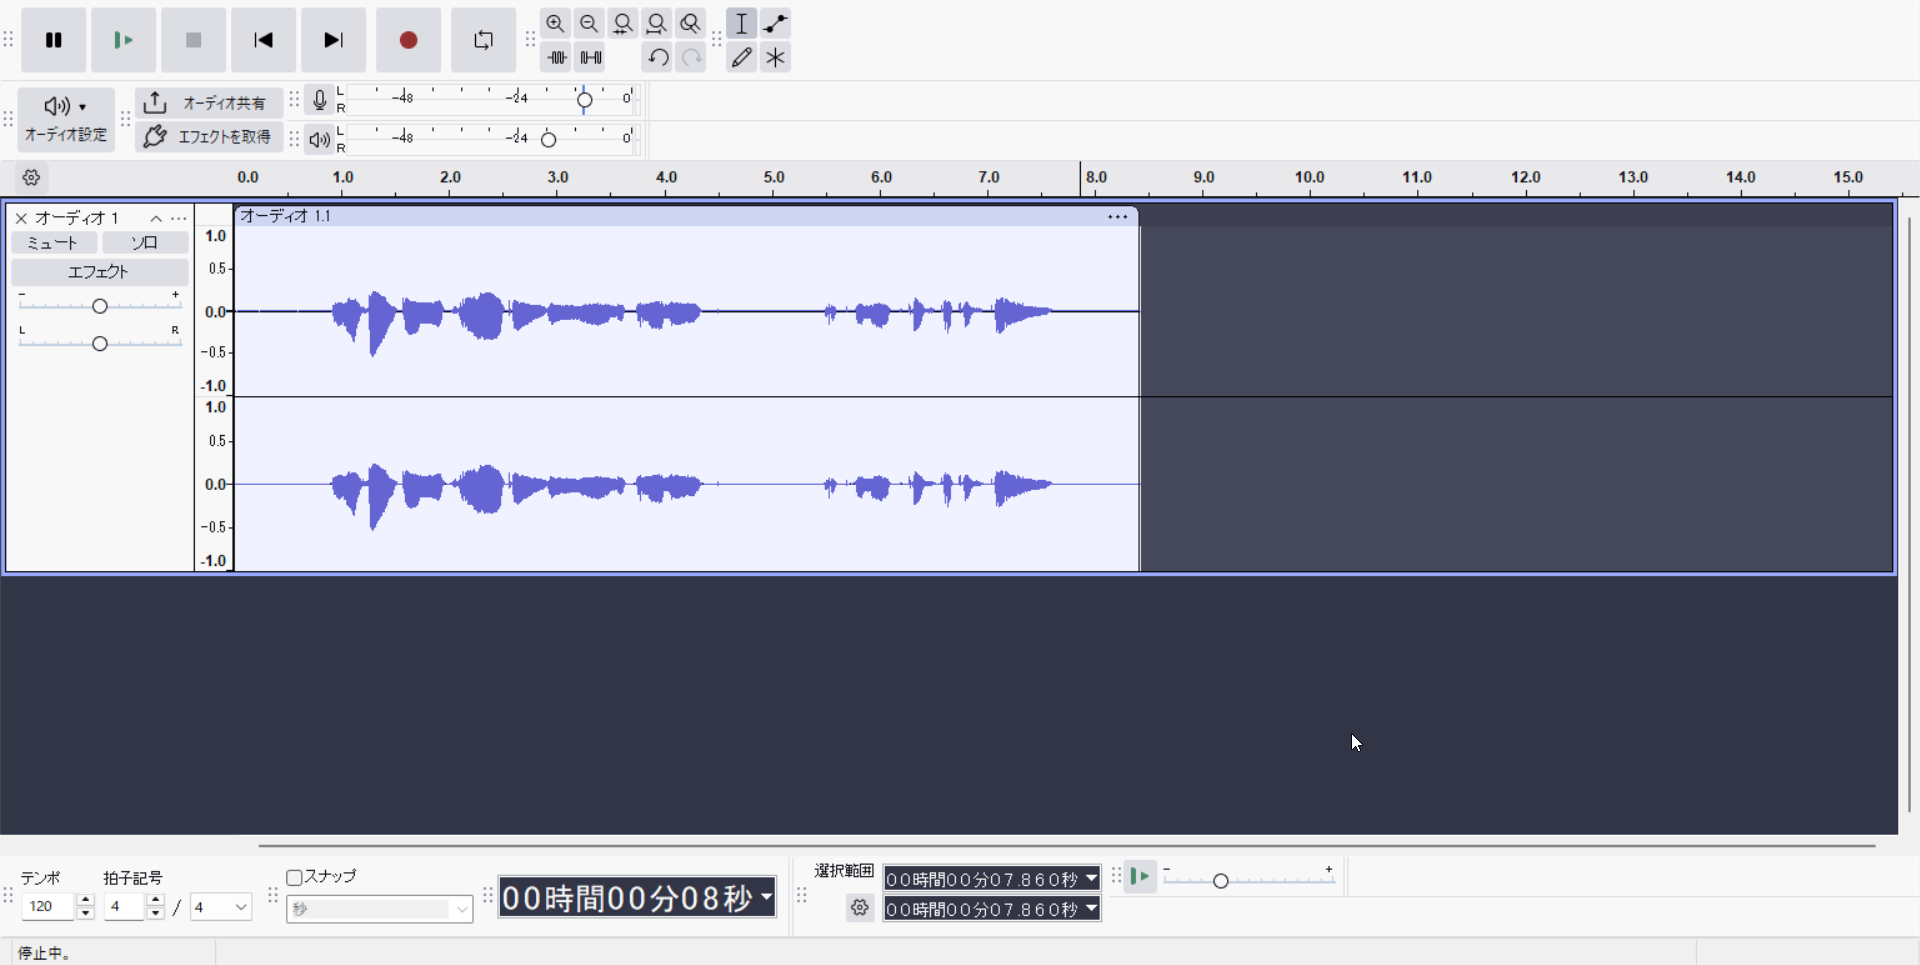1920x965 pixels.
Task: Click the track pan slider knob
Action: pos(100,344)
